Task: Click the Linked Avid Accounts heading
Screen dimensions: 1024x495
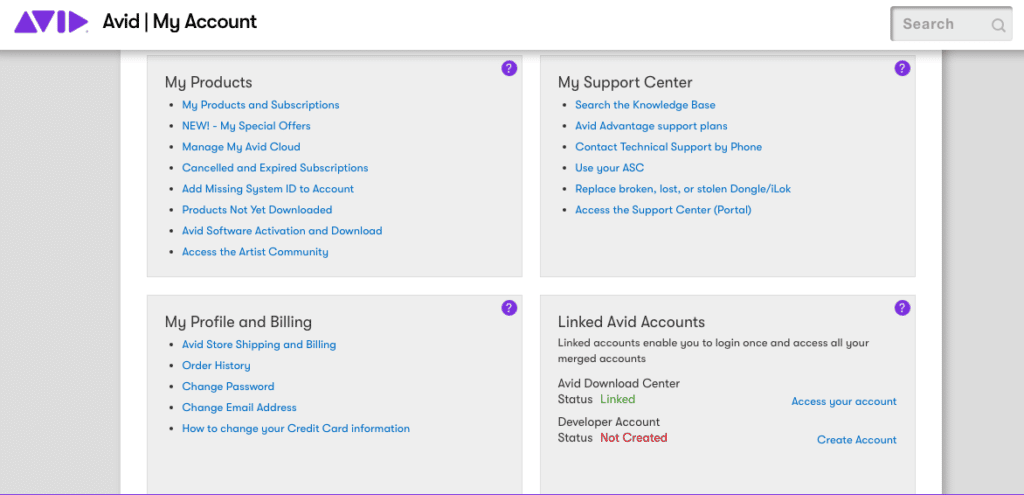Action: (x=632, y=322)
